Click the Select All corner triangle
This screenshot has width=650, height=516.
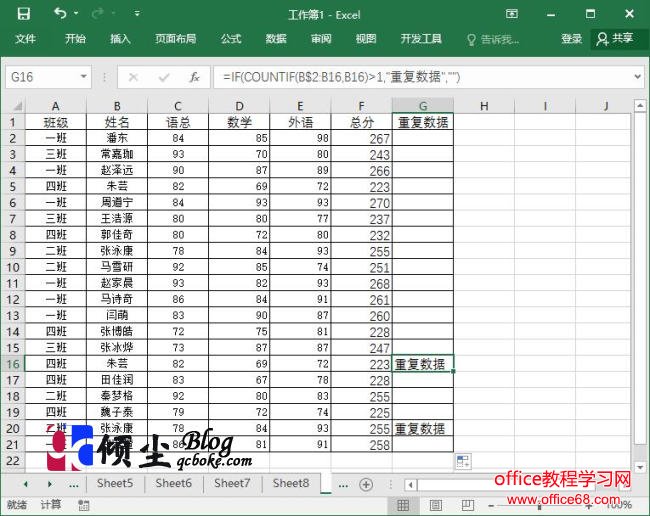pos(18,106)
